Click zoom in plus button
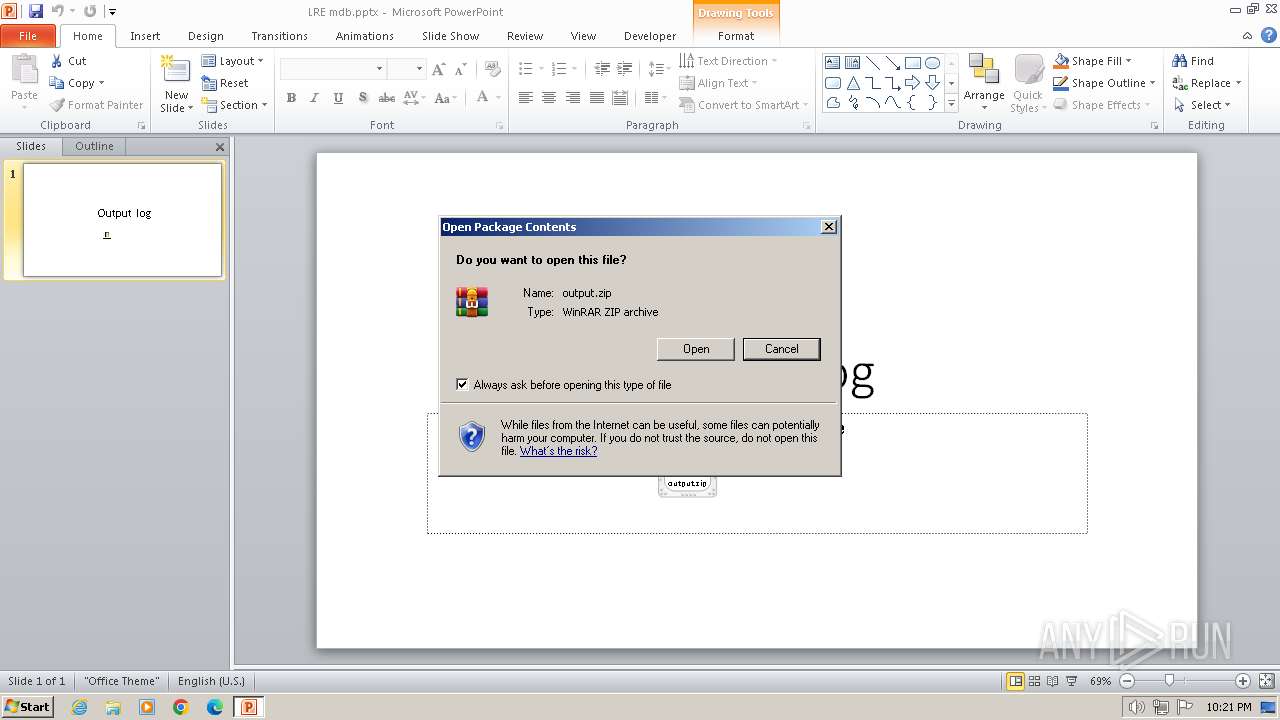 [1243, 681]
